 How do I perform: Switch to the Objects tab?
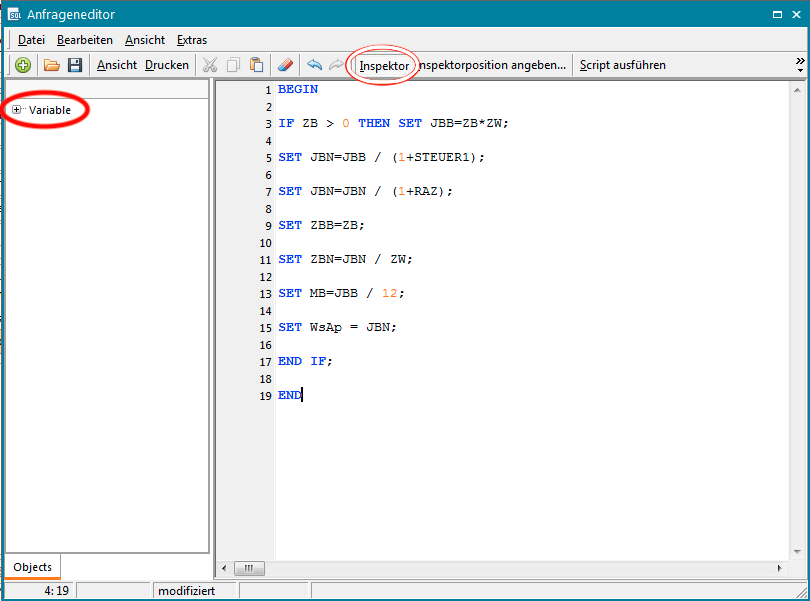click(33, 567)
